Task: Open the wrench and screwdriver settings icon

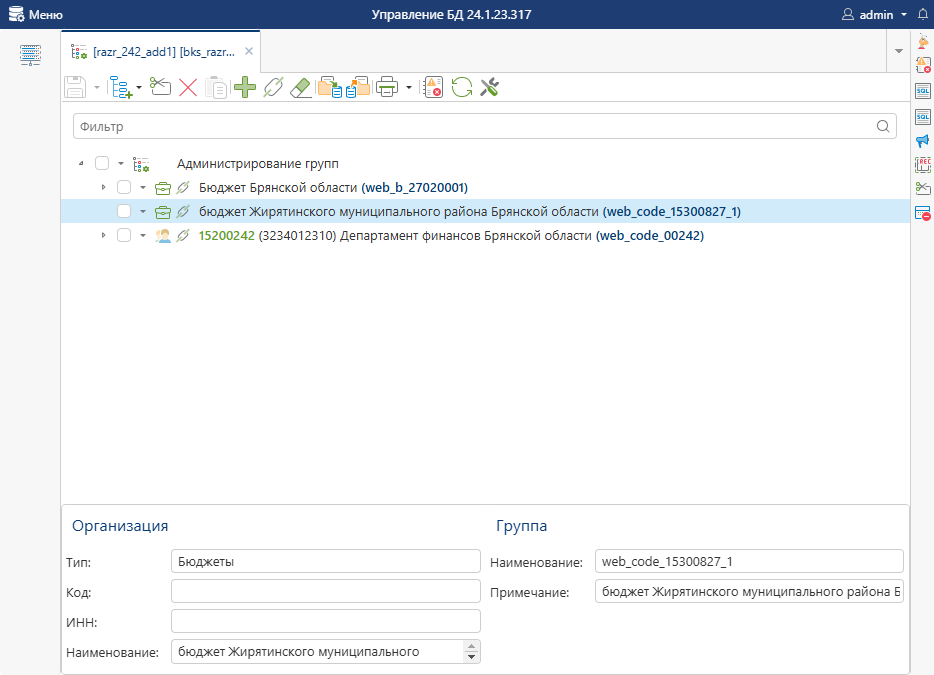Action: [x=490, y=88]
